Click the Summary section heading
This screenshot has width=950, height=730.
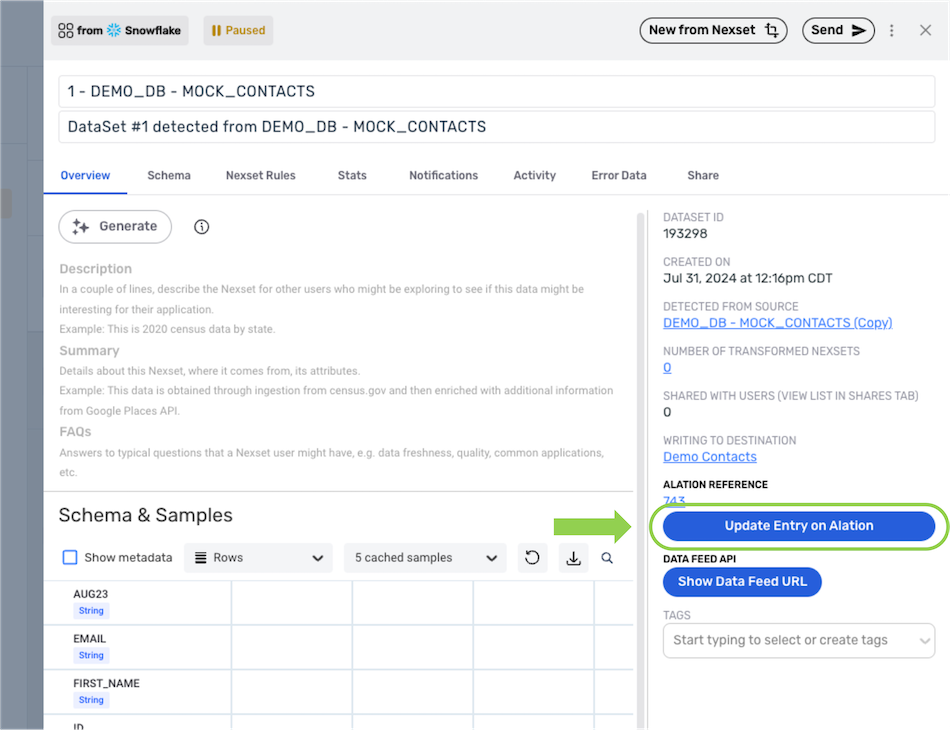[89, 351]
